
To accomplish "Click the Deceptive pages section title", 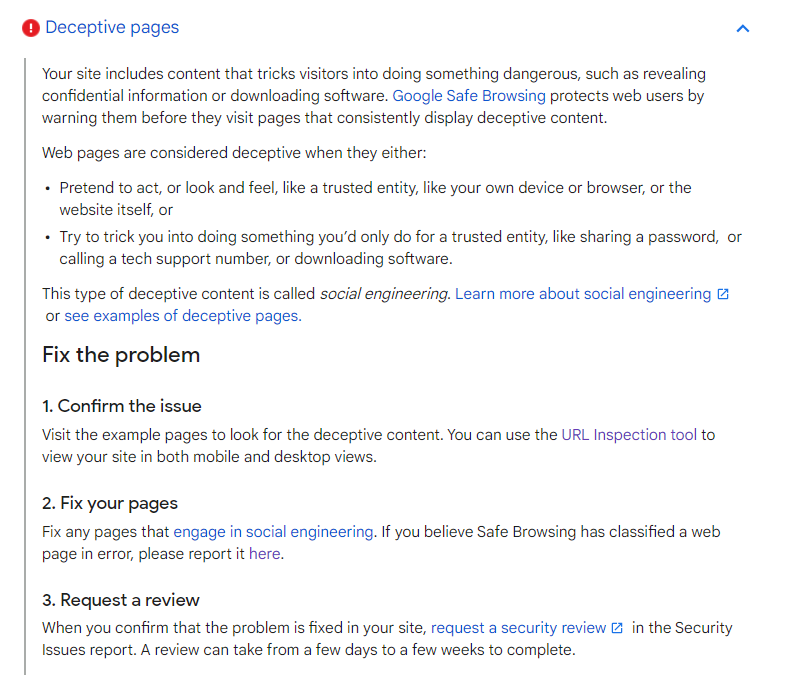I will (112, 27).
